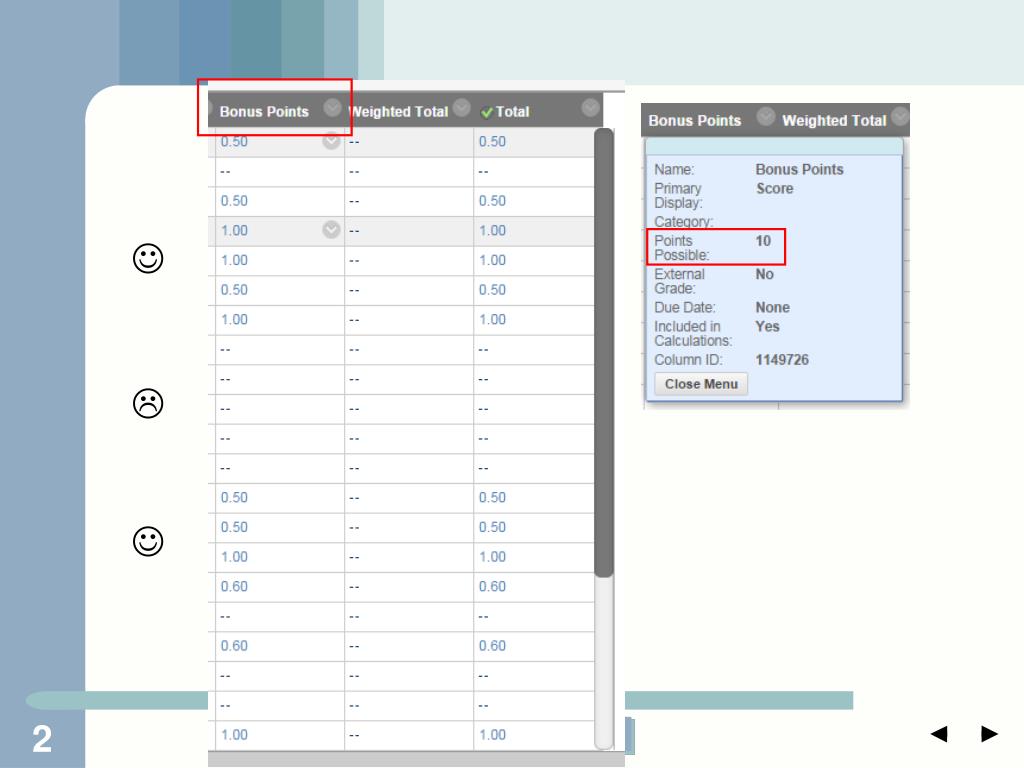Select the Included in Calculations value Yes
Screen dimensions: 1024x768
point(767,327)
